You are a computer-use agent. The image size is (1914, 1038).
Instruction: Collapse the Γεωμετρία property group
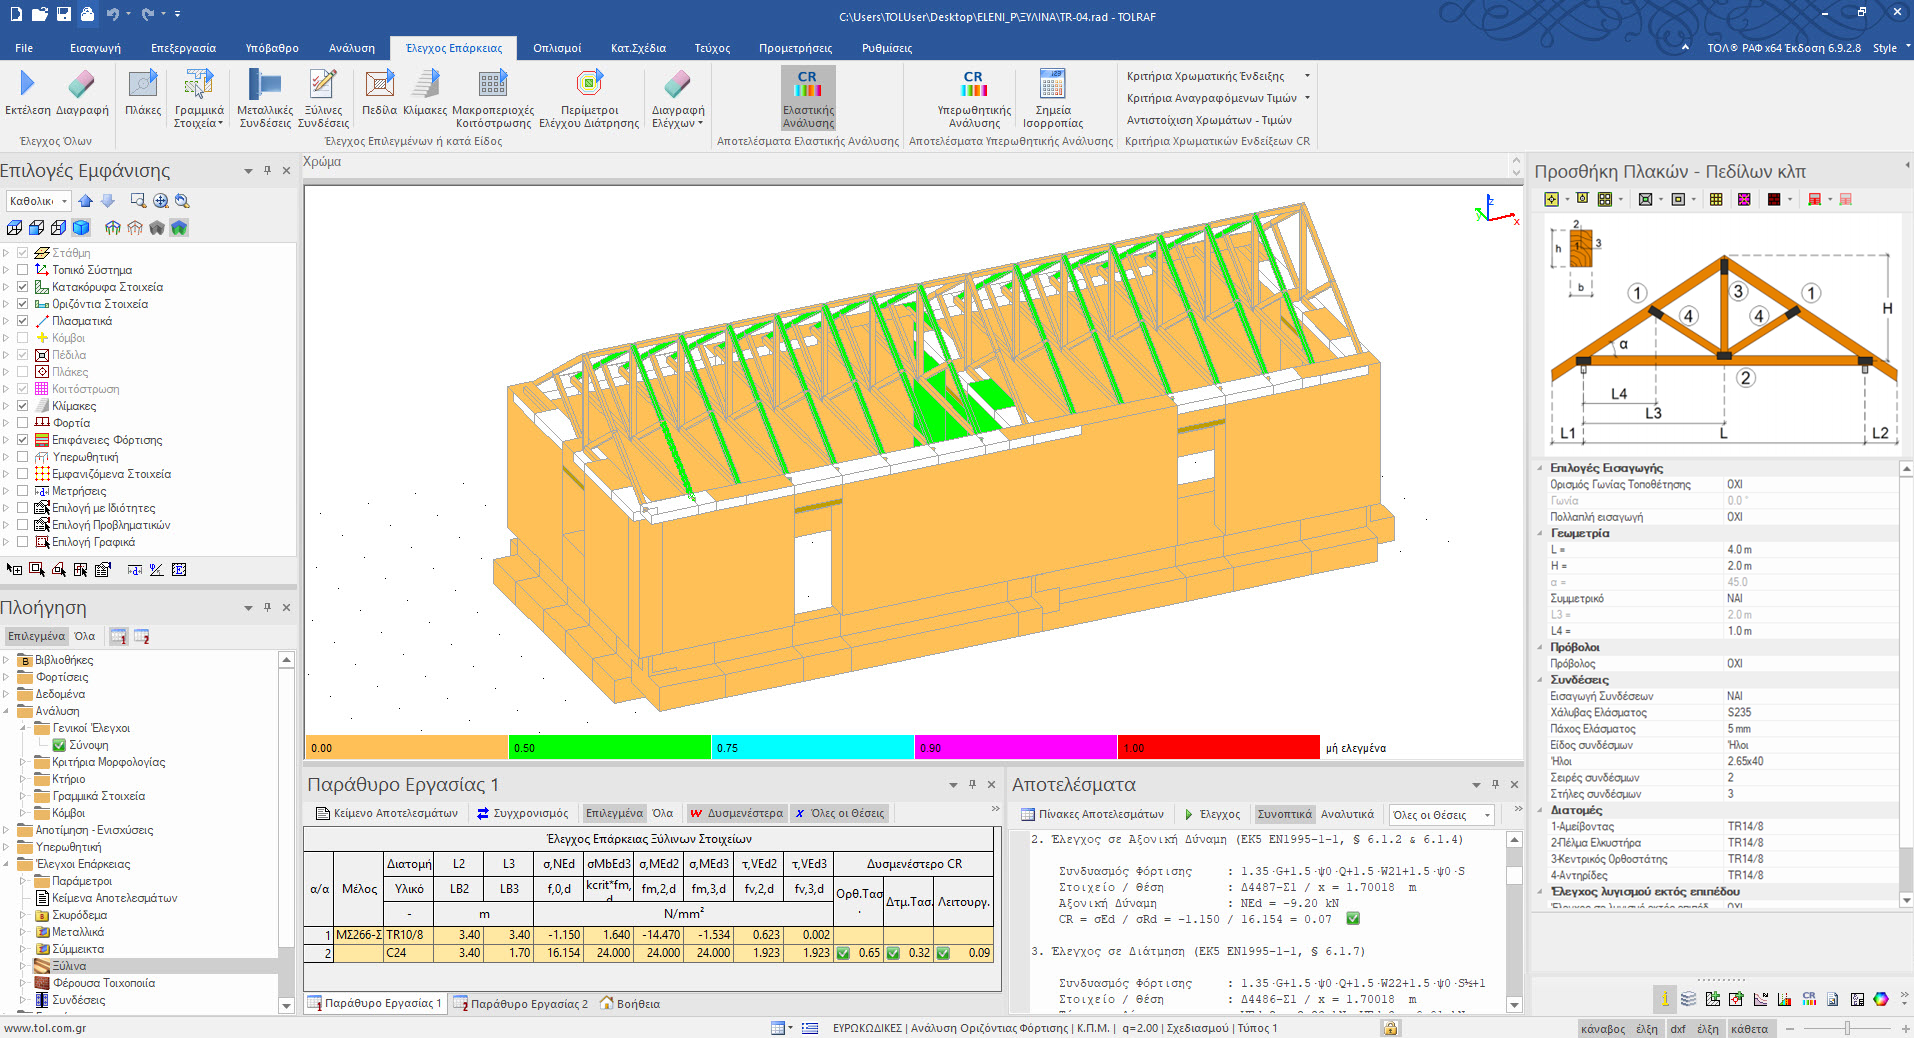(1540, 533)
